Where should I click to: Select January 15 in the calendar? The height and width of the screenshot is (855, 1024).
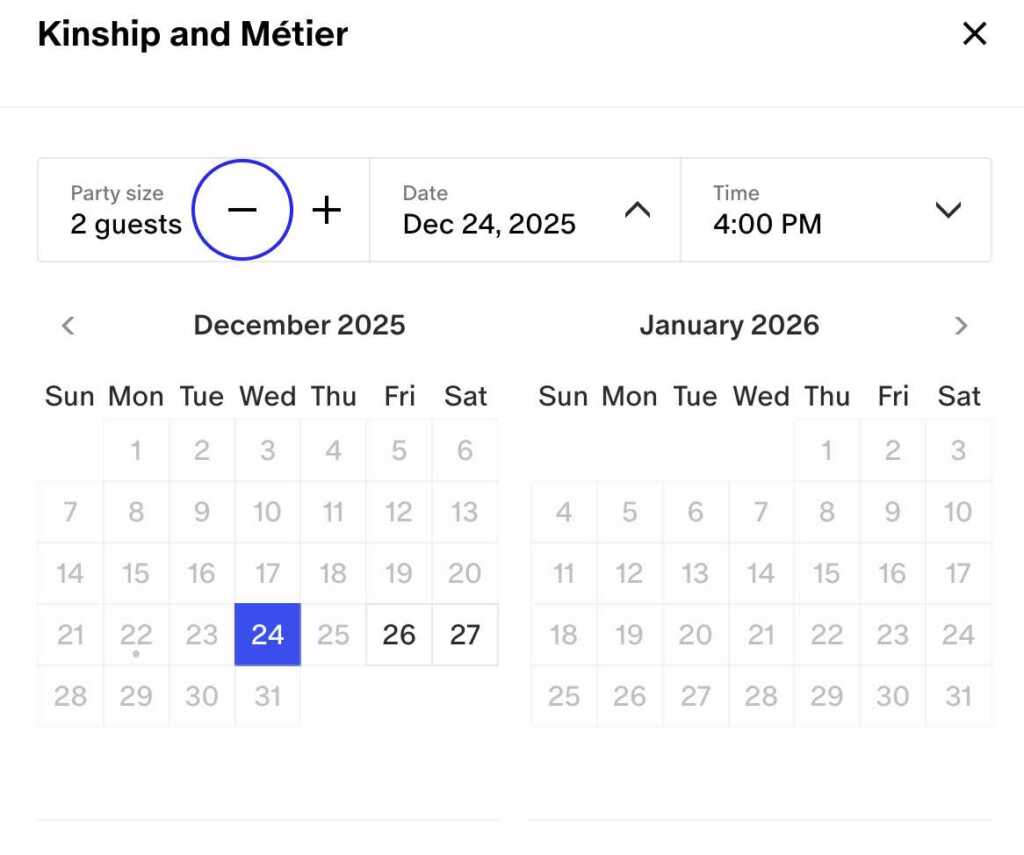pos(827,574)
